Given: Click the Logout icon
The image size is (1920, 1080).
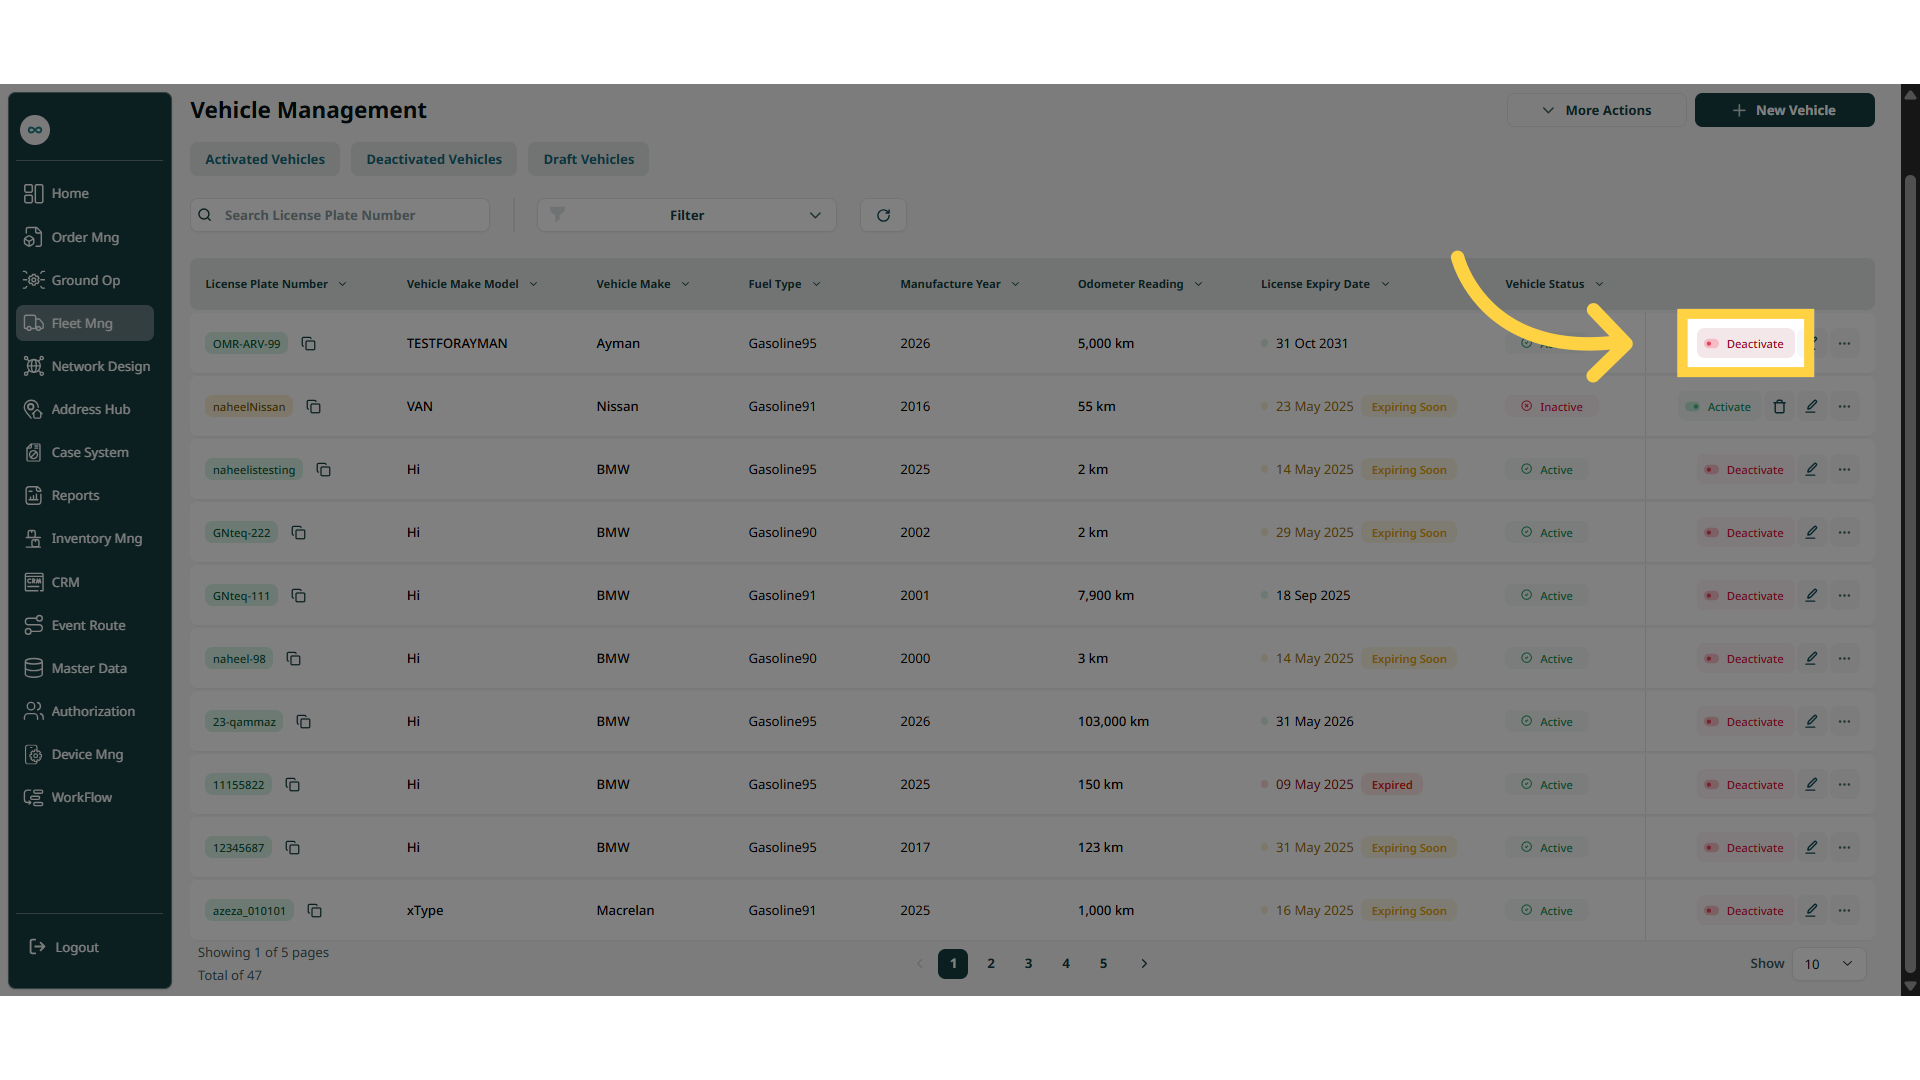Looking at the screenshot, I should (x=37, y=947).
